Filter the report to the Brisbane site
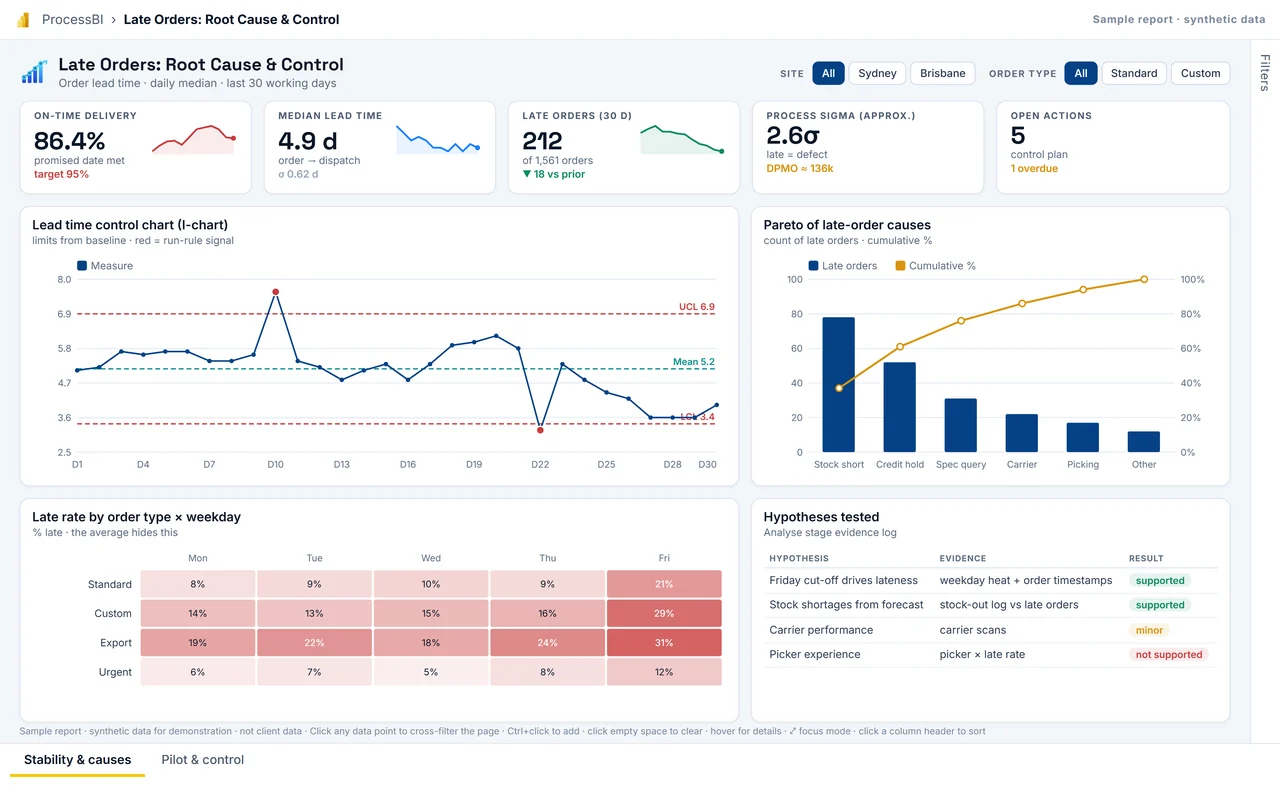The width and height of the screenshot is (1280, 800). tap(943, 73)
